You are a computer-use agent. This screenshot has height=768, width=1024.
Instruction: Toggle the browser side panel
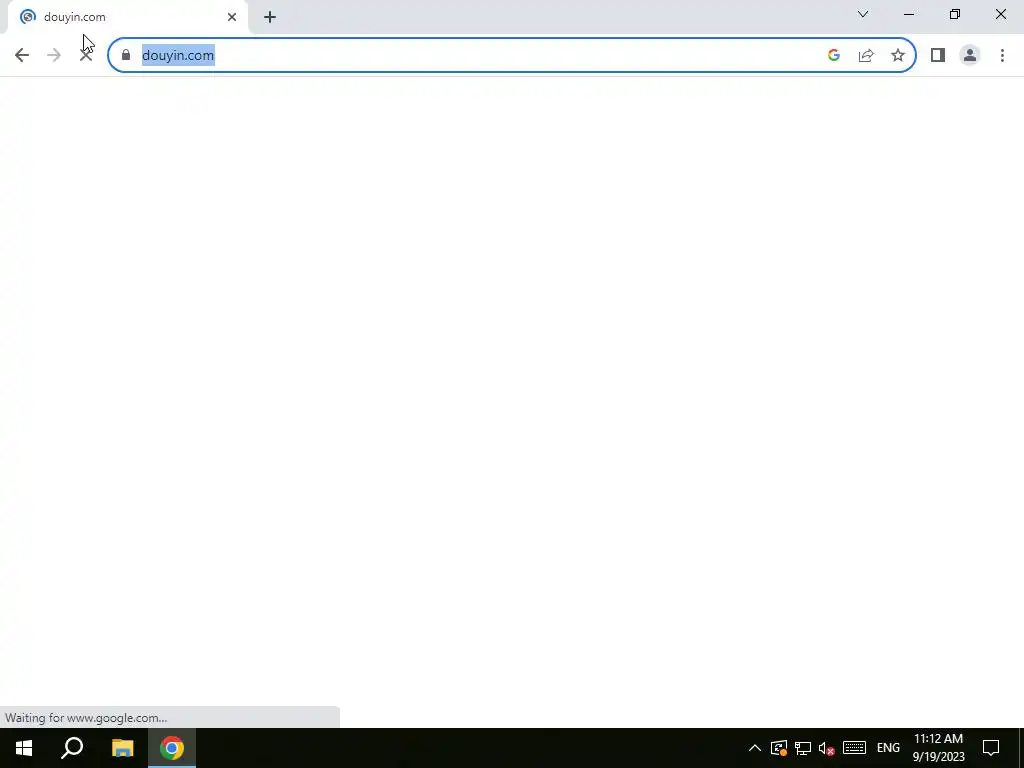point(938,56)
